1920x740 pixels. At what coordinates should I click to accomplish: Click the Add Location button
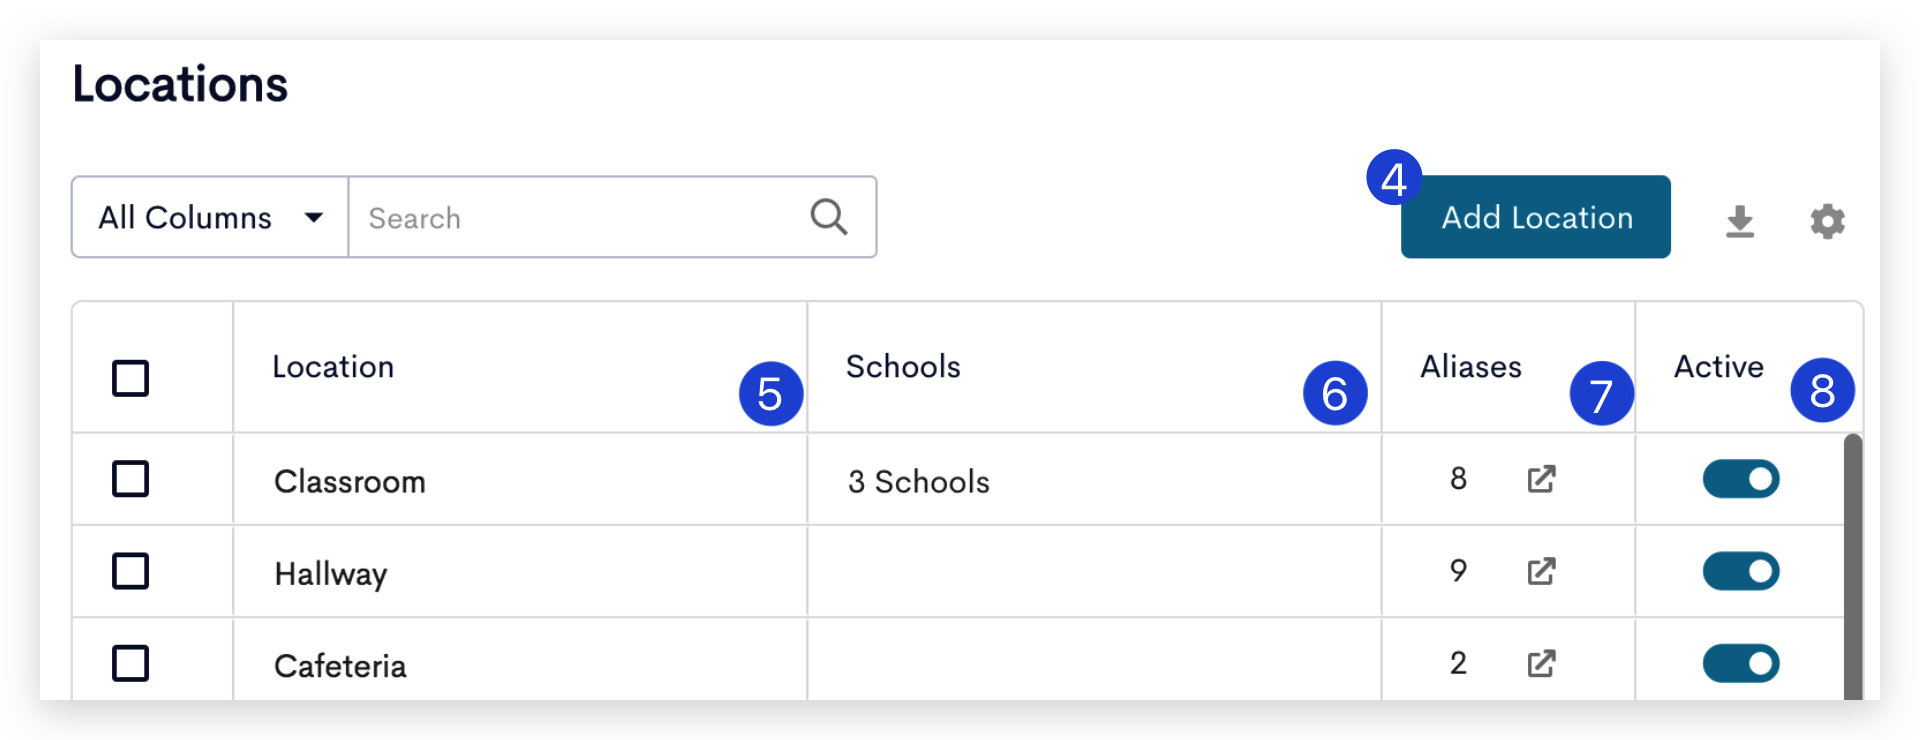pos(1536,217)
